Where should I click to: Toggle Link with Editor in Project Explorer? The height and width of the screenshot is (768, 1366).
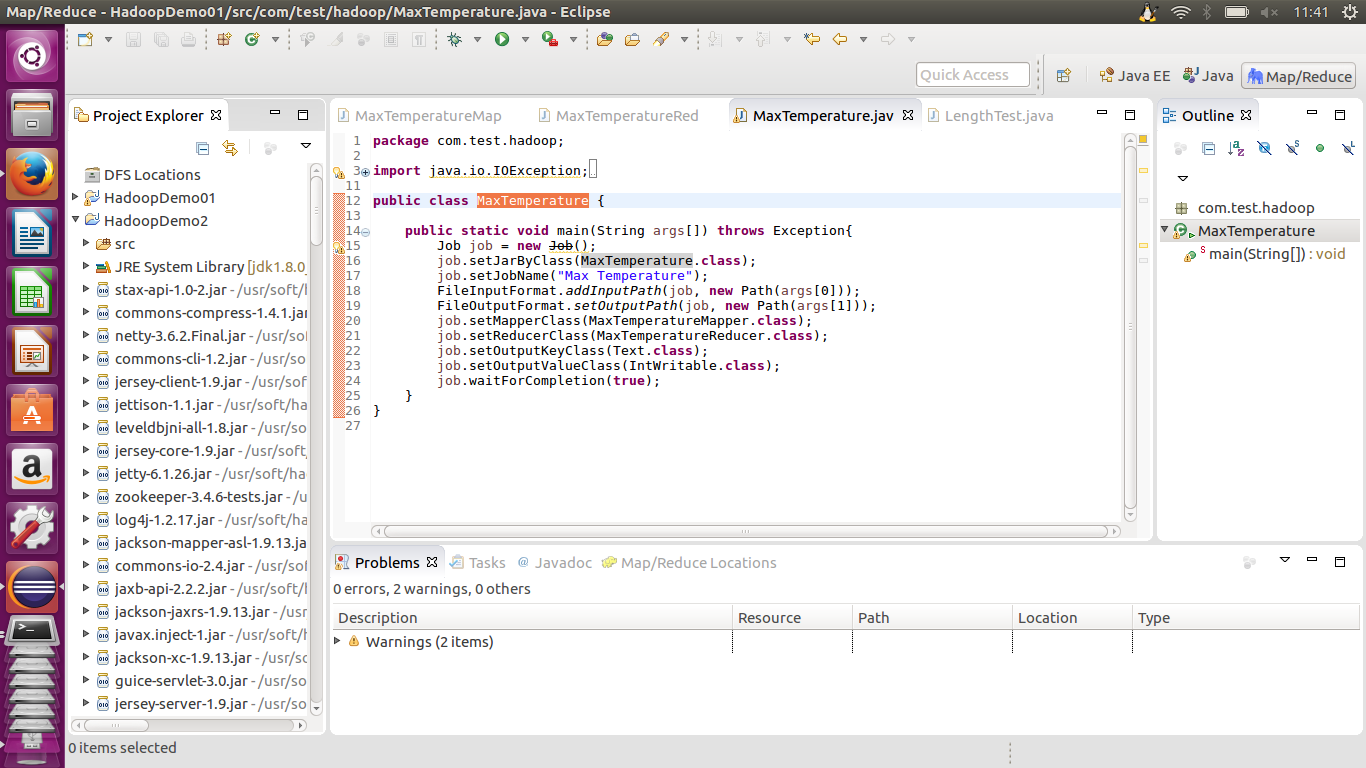[x=230, y=148]
